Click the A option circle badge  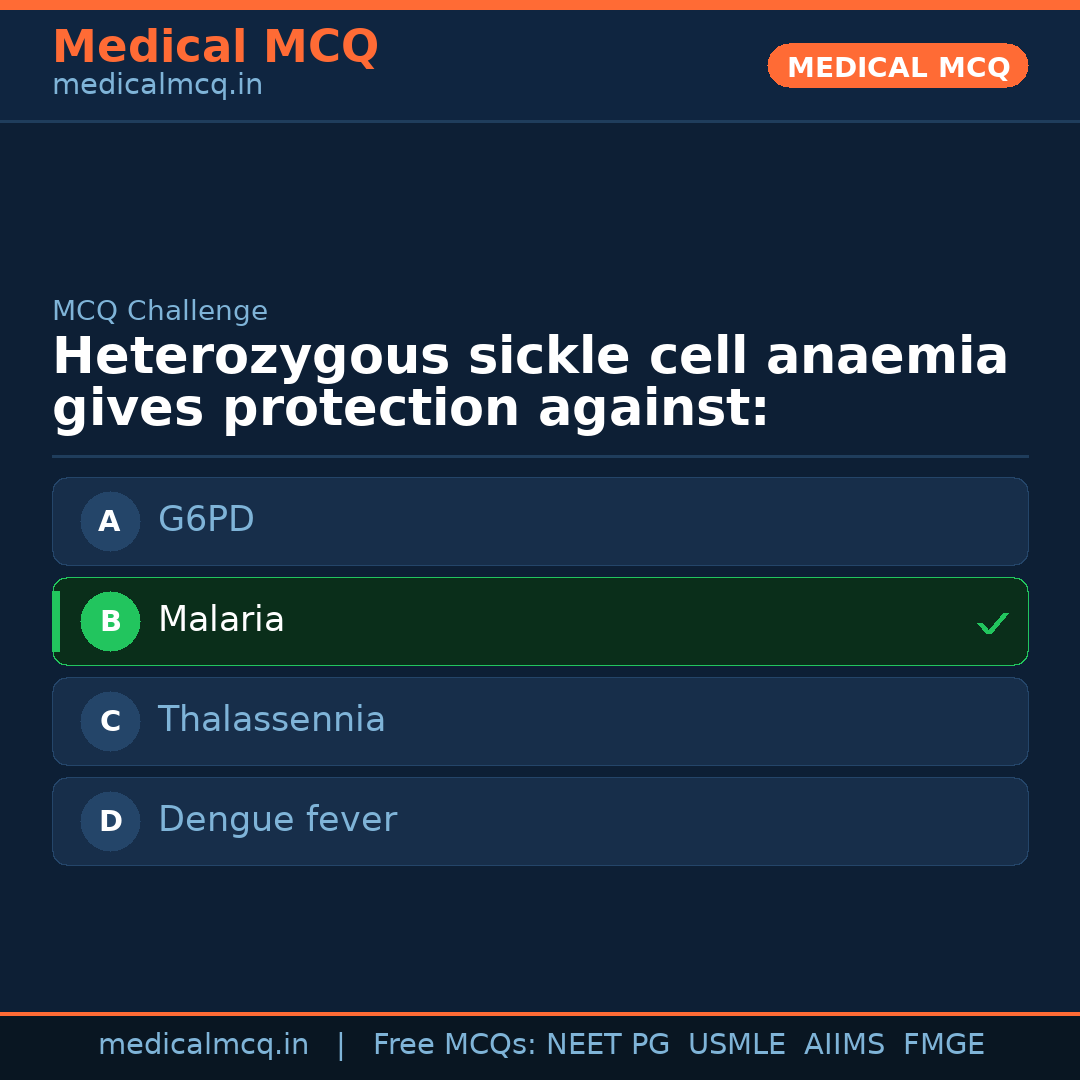[x=110, y=521]
